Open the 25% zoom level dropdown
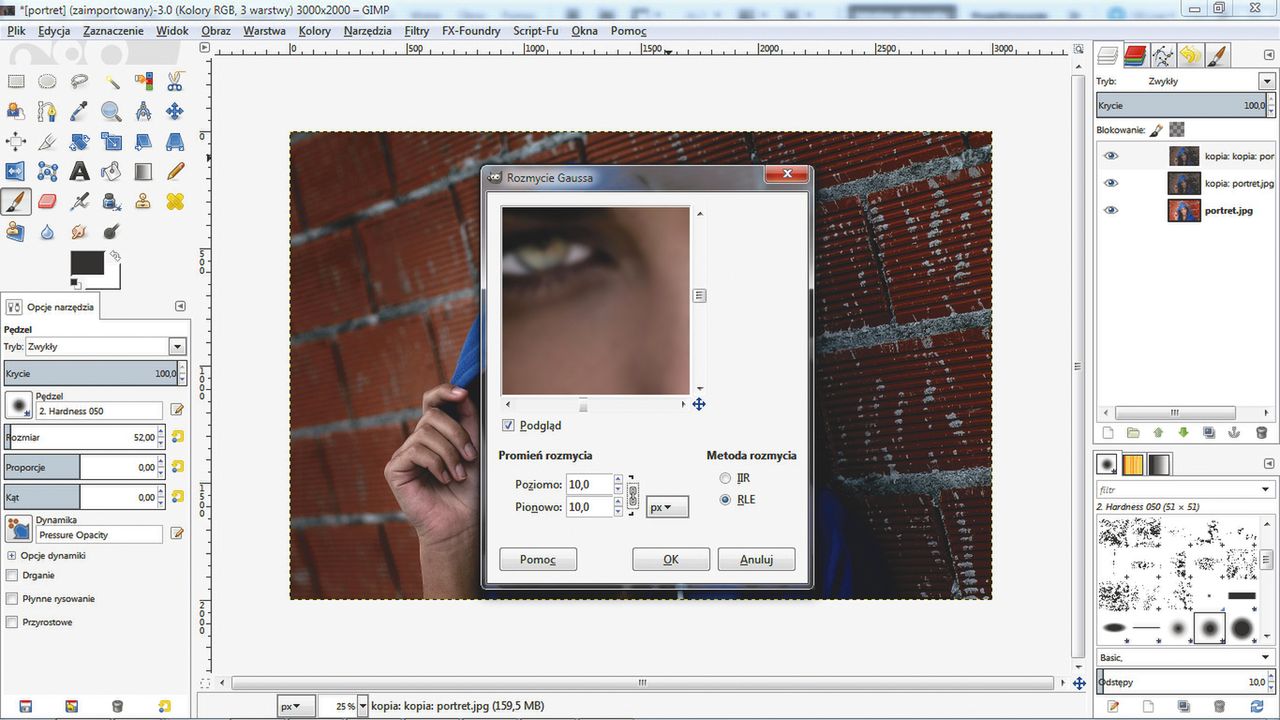This screenshot has height=720, width=1280. coord(361,705)
